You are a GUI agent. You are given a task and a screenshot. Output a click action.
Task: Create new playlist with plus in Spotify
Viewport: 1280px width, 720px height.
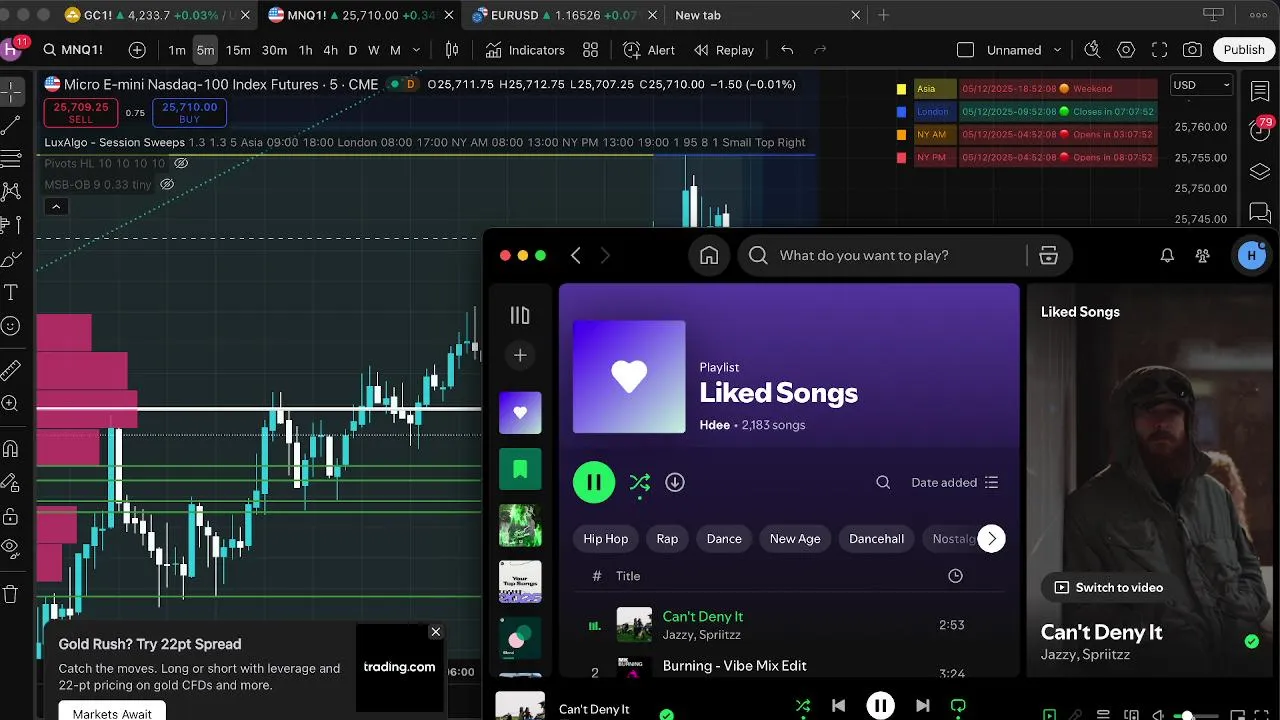pyautogui.click(x=520, y=355)
